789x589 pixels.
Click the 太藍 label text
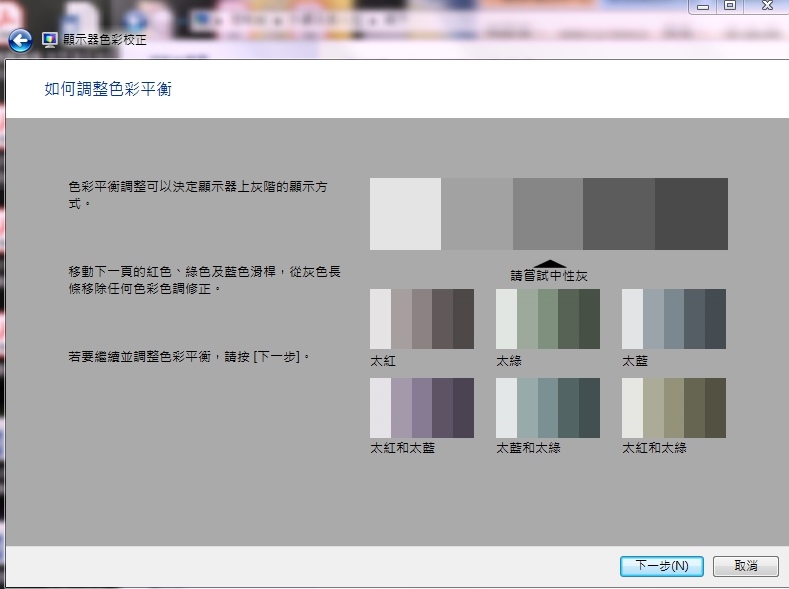coord(635,361)
